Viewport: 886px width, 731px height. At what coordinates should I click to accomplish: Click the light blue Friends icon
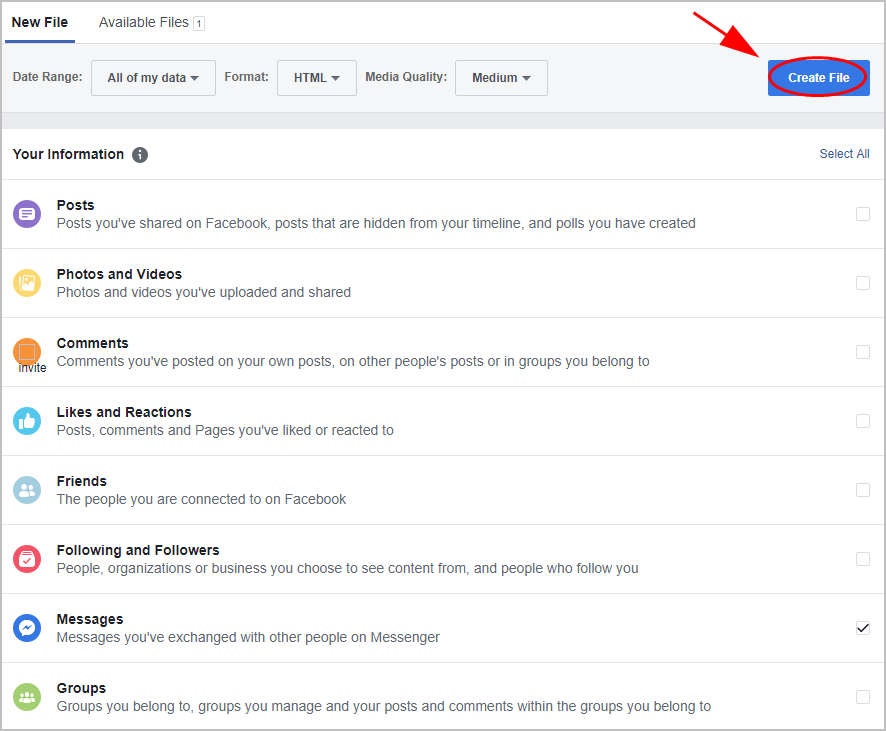(27, 490)
